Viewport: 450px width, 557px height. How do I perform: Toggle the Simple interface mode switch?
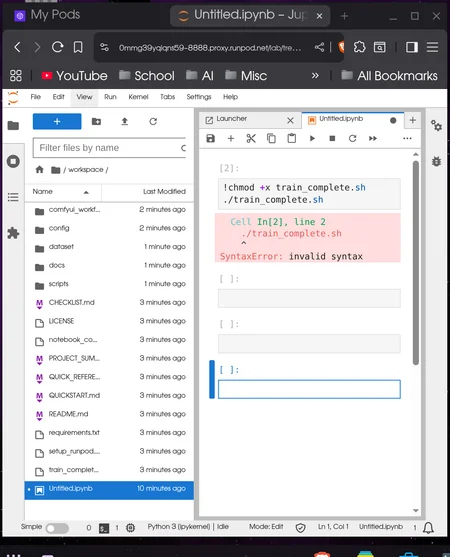pos(57,528)
